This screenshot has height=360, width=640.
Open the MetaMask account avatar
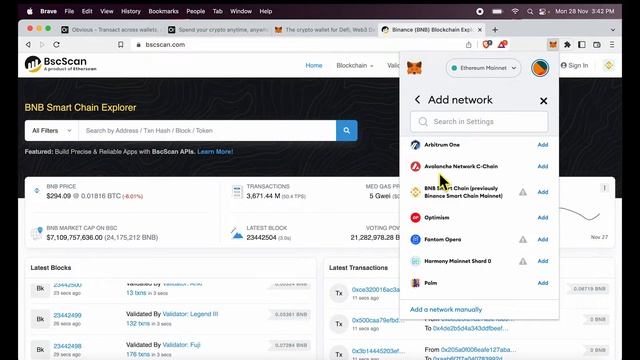[540, 68]
